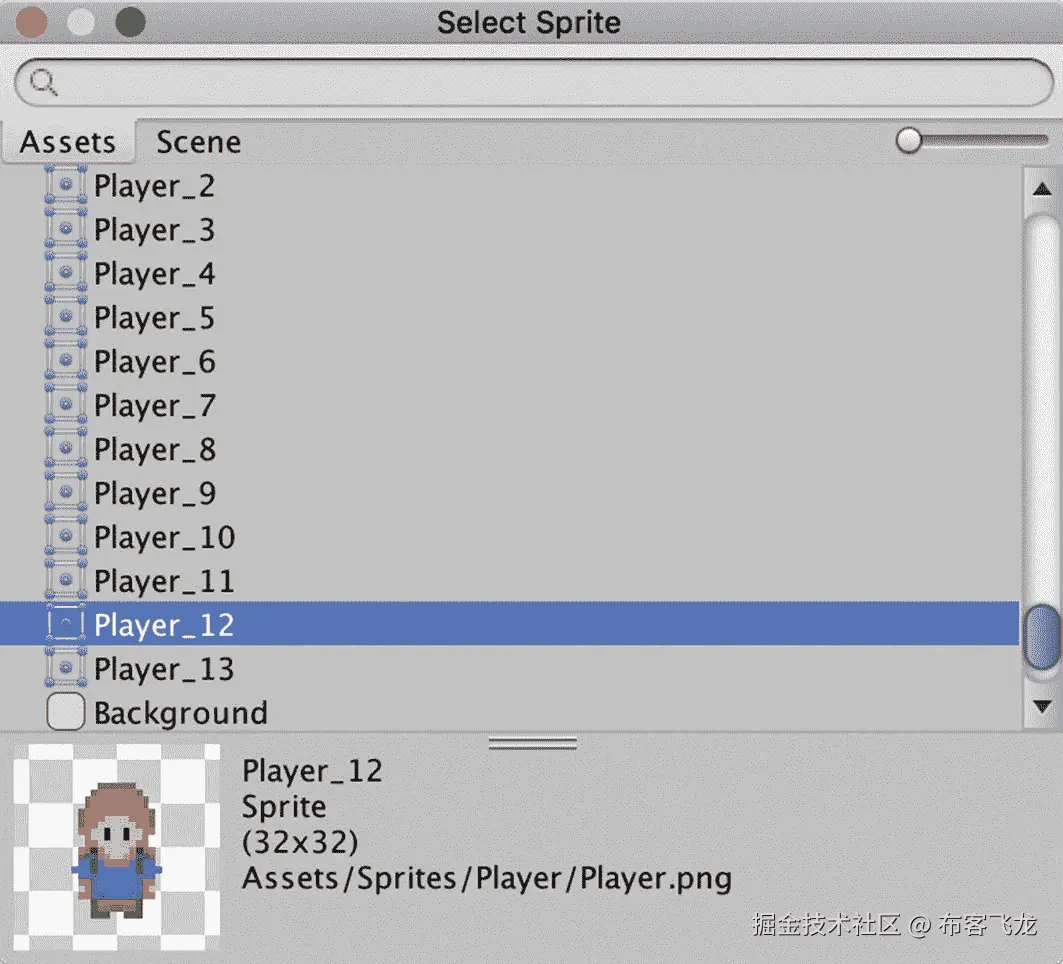Click the Player_8 sprite icon
Viewport: 1063px width, 964px height.
coord(66,448)
